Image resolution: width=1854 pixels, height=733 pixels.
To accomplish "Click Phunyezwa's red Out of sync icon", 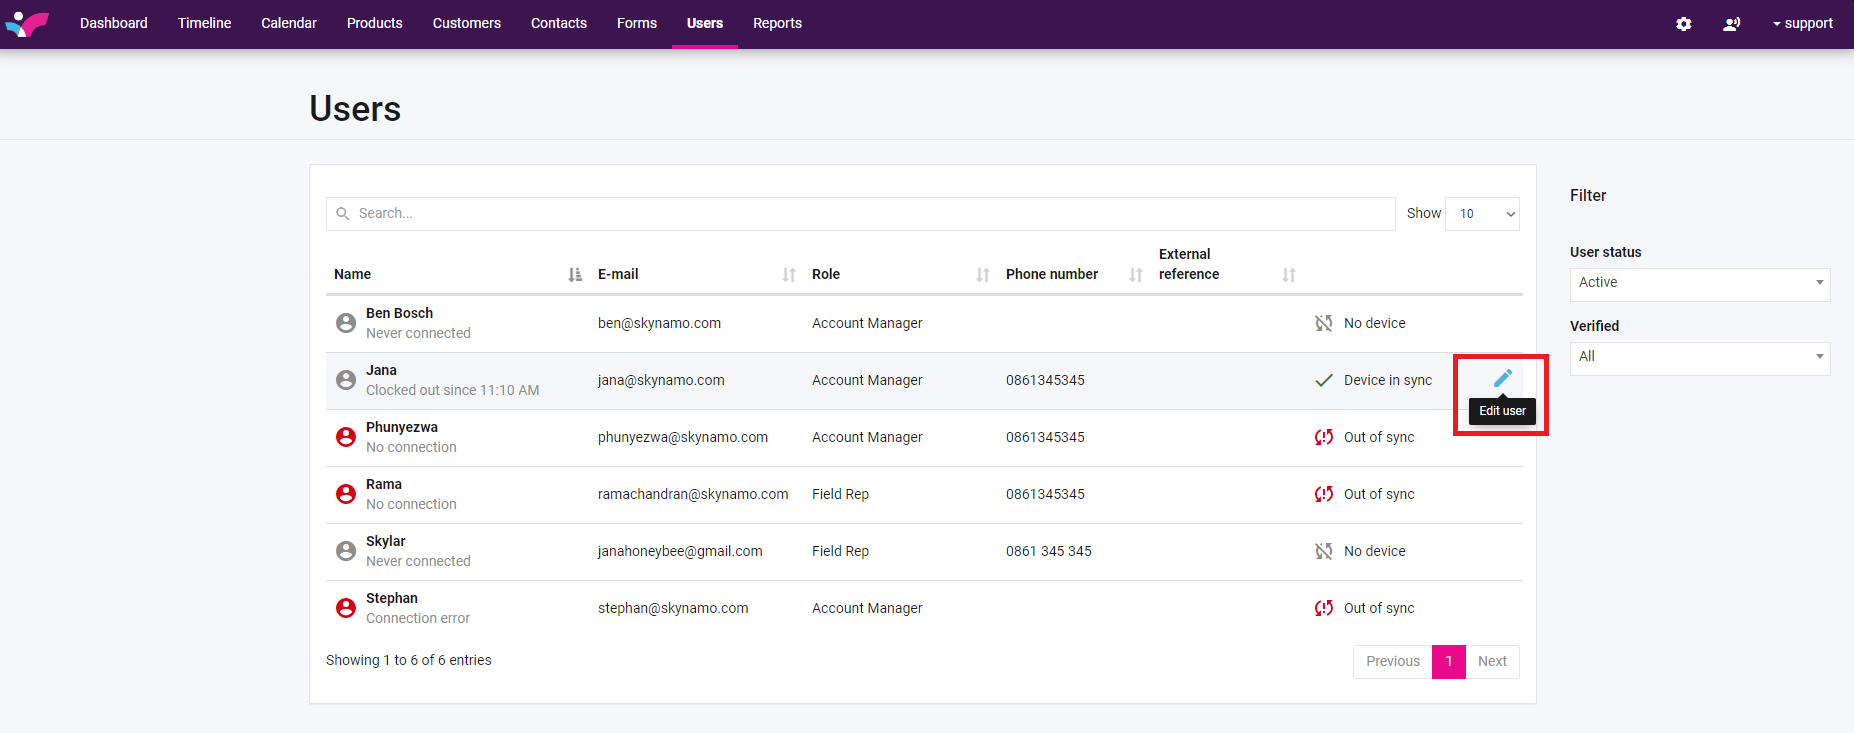I will pyautogui.click(x=1324, y=437).
